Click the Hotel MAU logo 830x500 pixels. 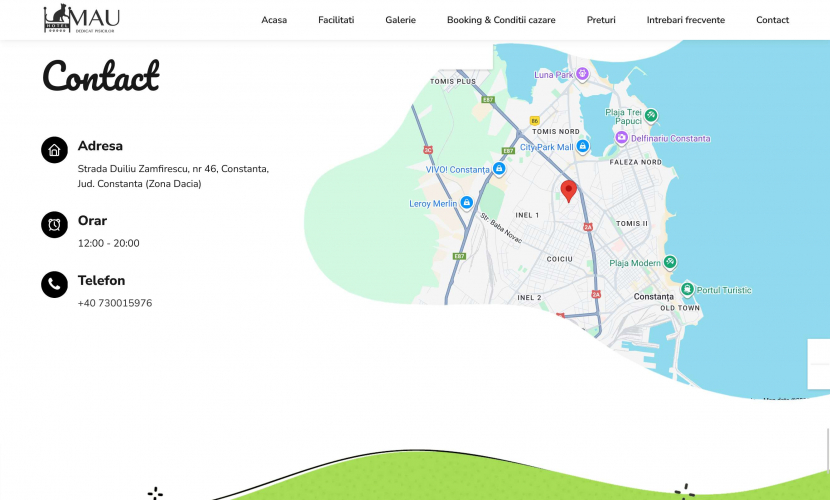(82, 19)
